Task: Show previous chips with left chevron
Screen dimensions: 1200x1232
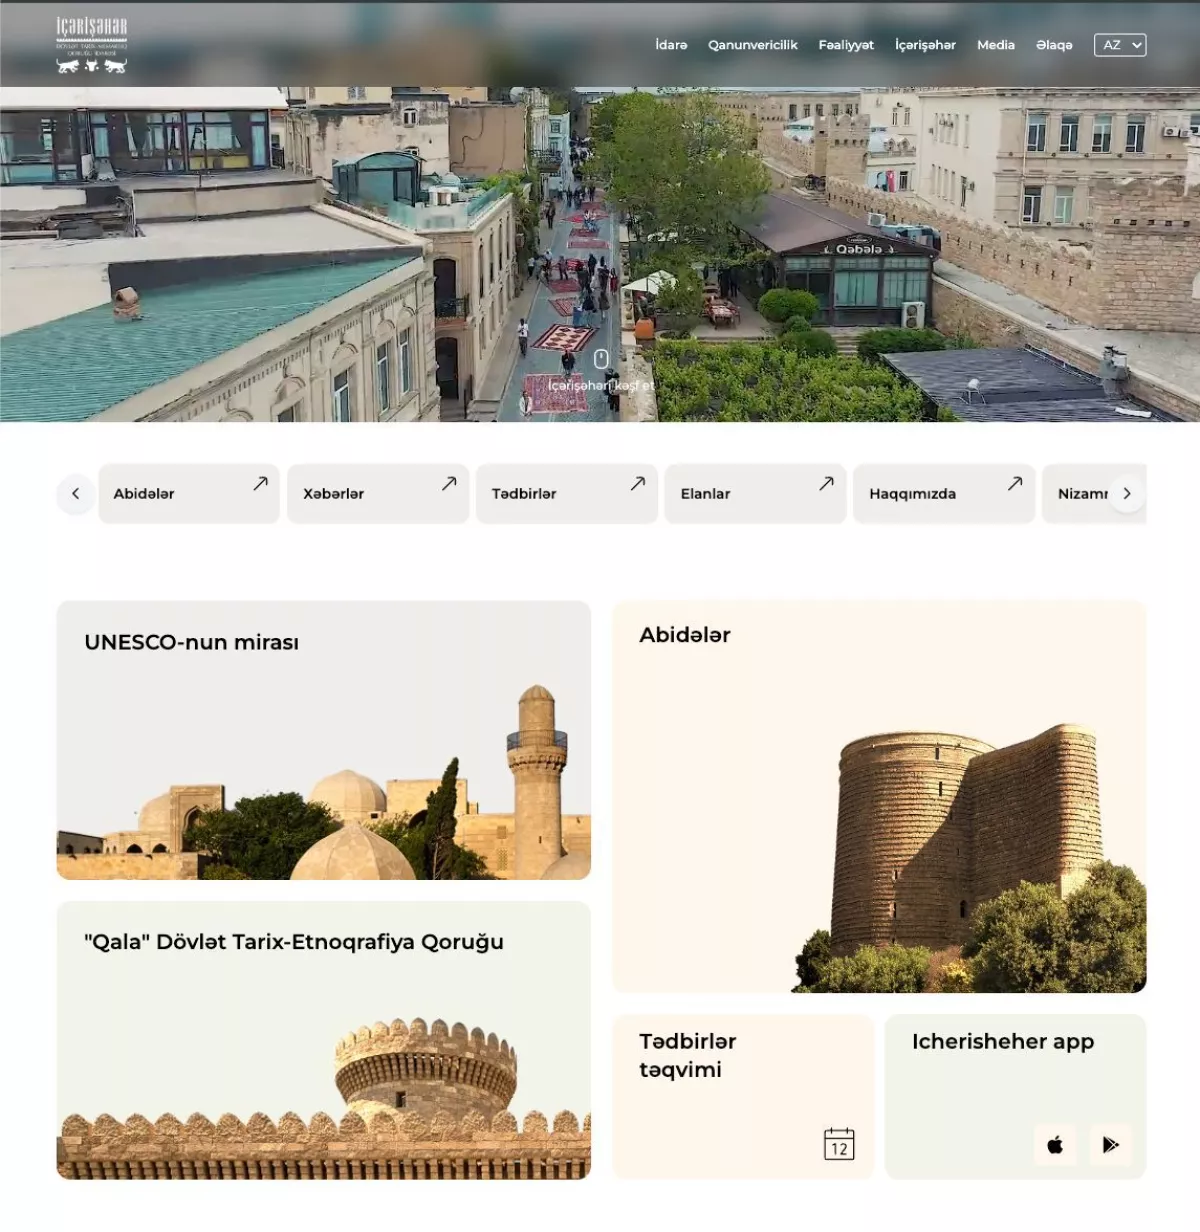Action: pos(76,493)
